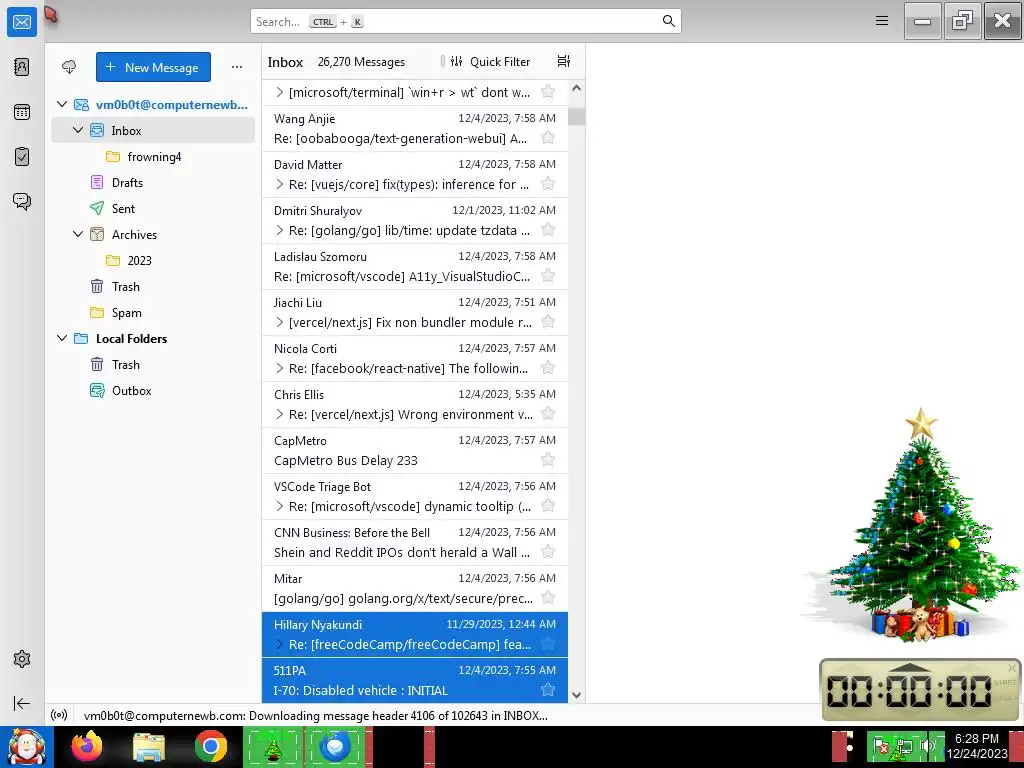Expand the Jiachi Liu next.js thread
Screen dimensions: 1024x768
click(x=280, y=323)
